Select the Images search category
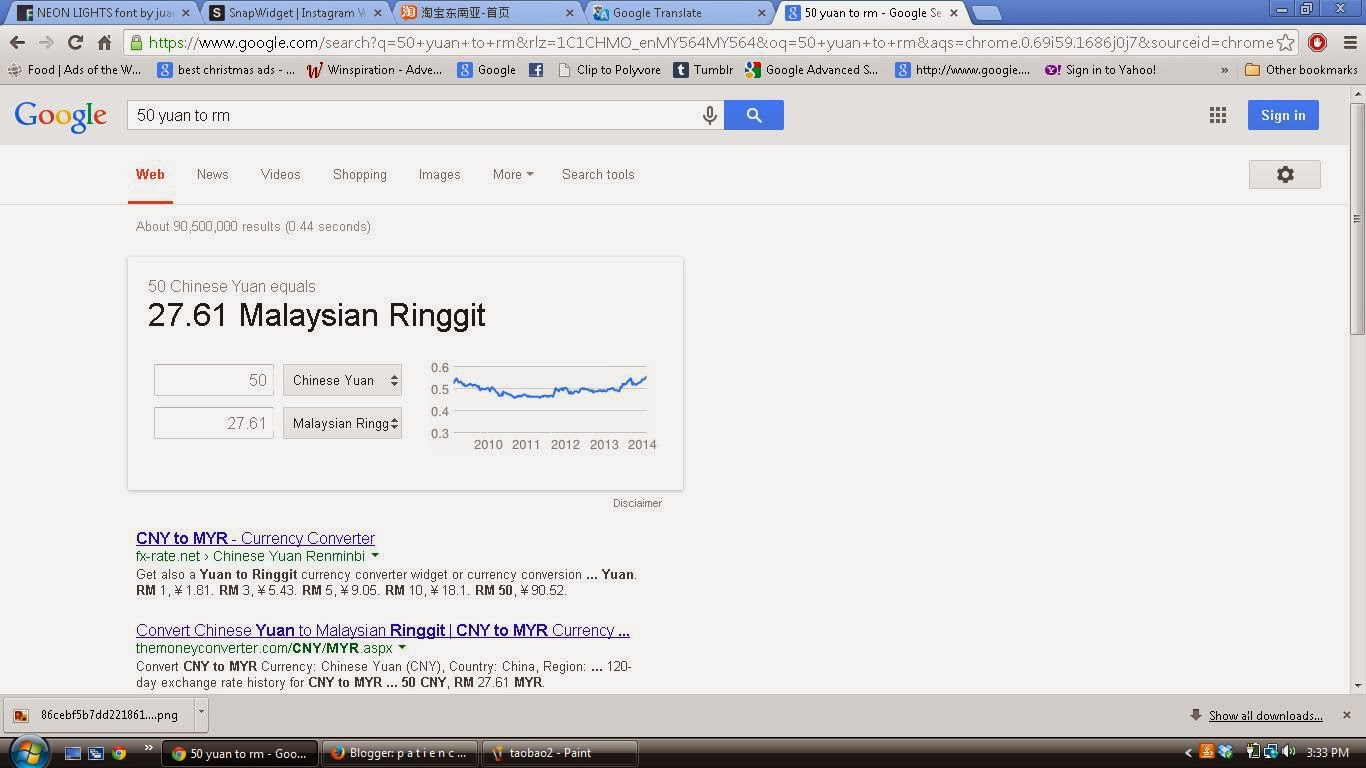The height and width of the screenshot is (768, 1366). (x=440, y=174)
